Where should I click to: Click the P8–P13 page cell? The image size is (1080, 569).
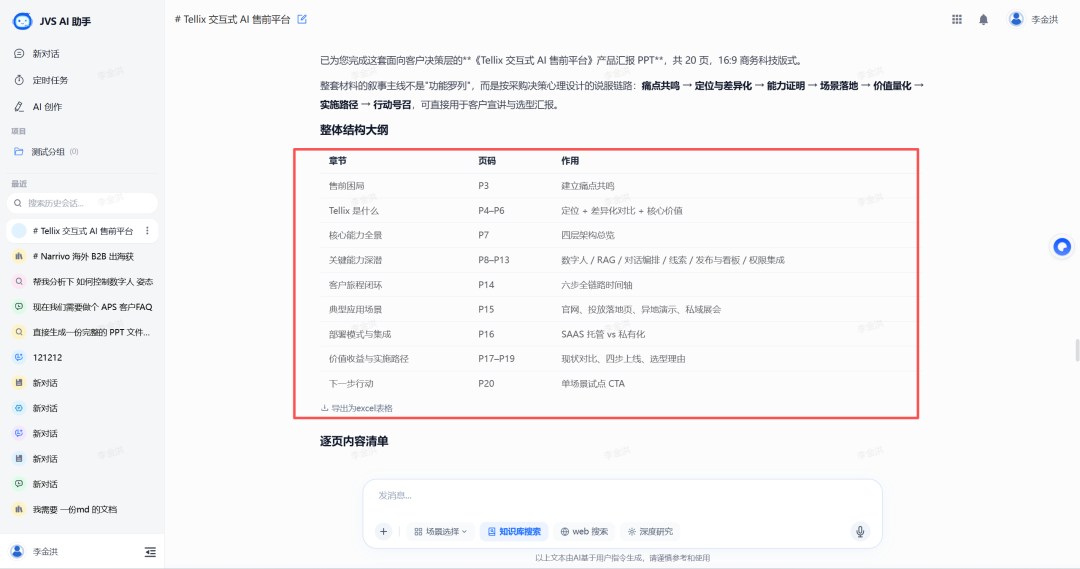(x=494, y=260)
